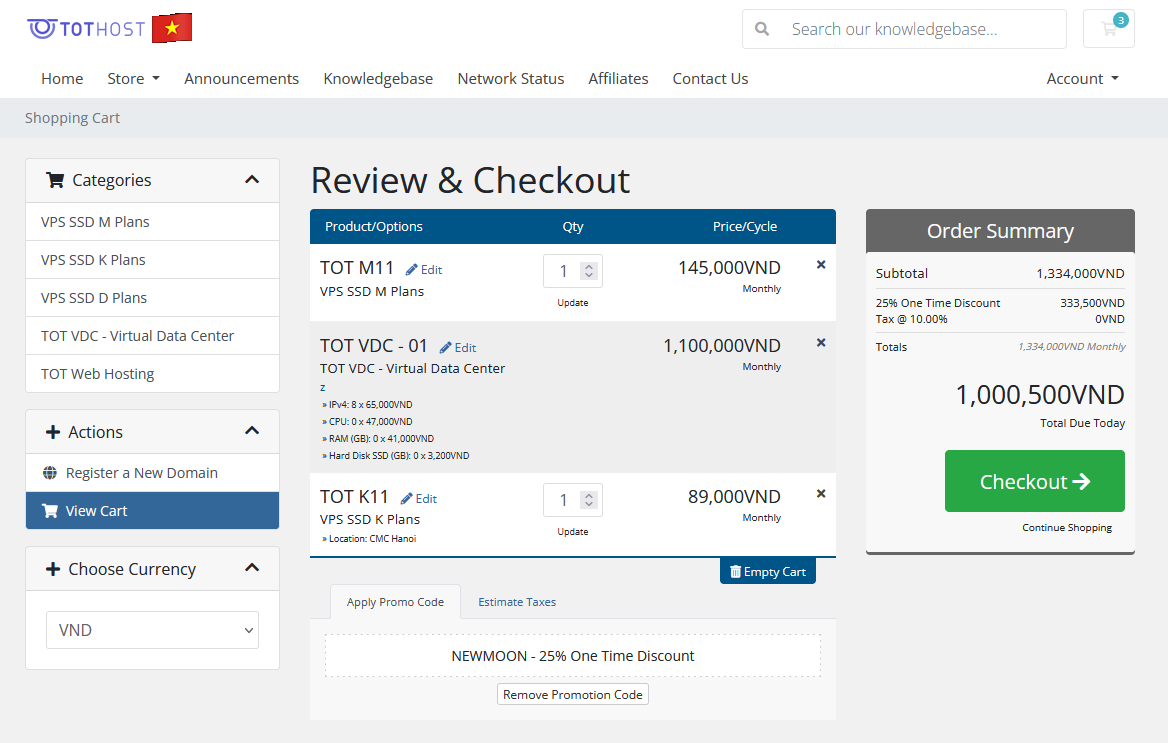Click the Empty Cart trash button

coord(767,572)
